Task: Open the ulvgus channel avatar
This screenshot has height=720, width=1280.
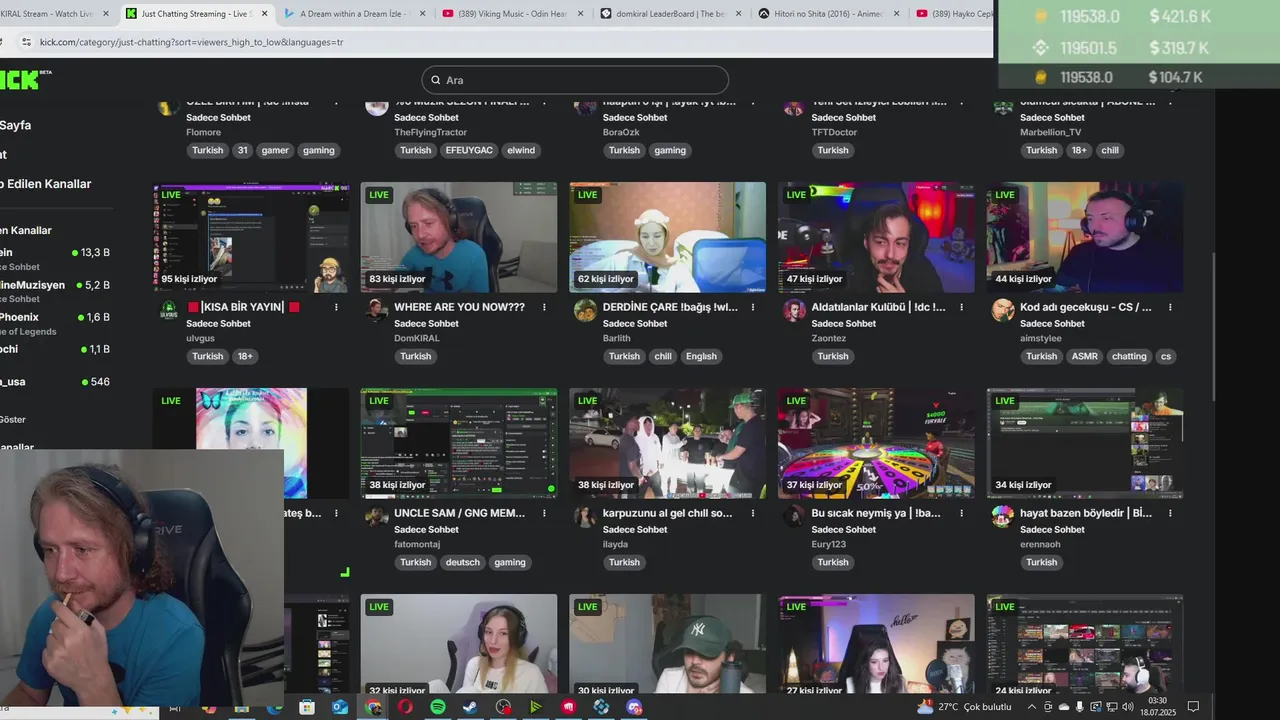Action: pos(169,310)
